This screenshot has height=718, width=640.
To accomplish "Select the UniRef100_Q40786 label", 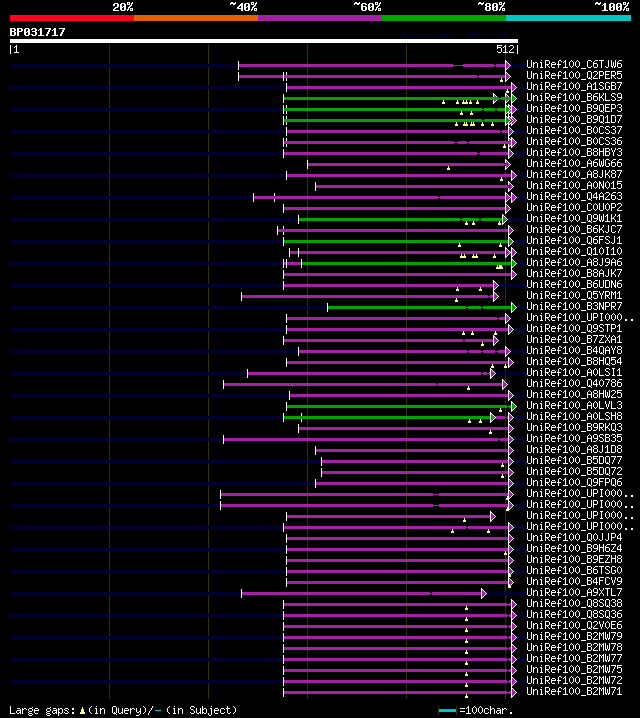I will pyautogui.click(x=574, y=383).
